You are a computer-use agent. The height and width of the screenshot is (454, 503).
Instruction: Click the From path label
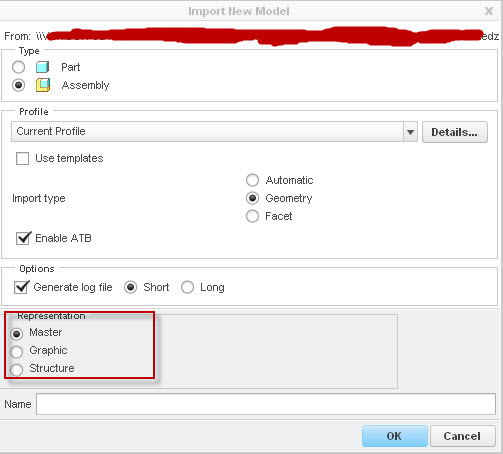coord(17,36)
